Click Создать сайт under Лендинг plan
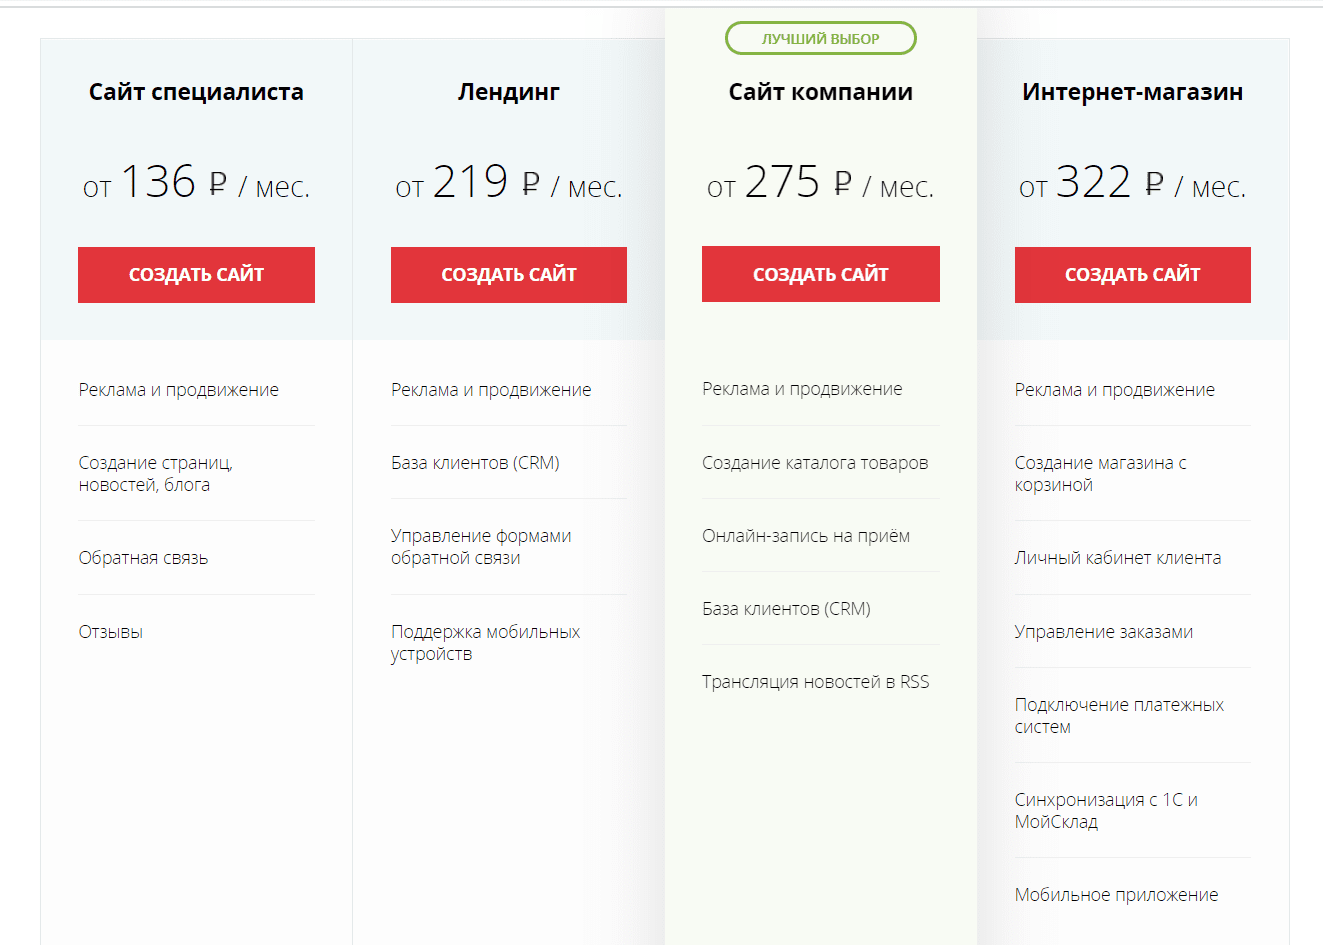 click(x=509, y=275)
